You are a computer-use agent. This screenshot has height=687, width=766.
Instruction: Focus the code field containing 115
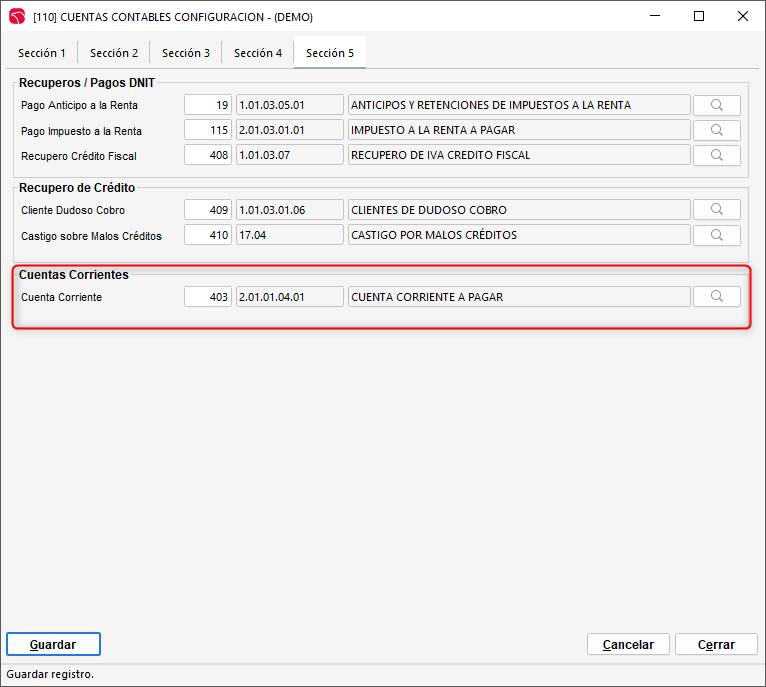click(x=208, y=130)
